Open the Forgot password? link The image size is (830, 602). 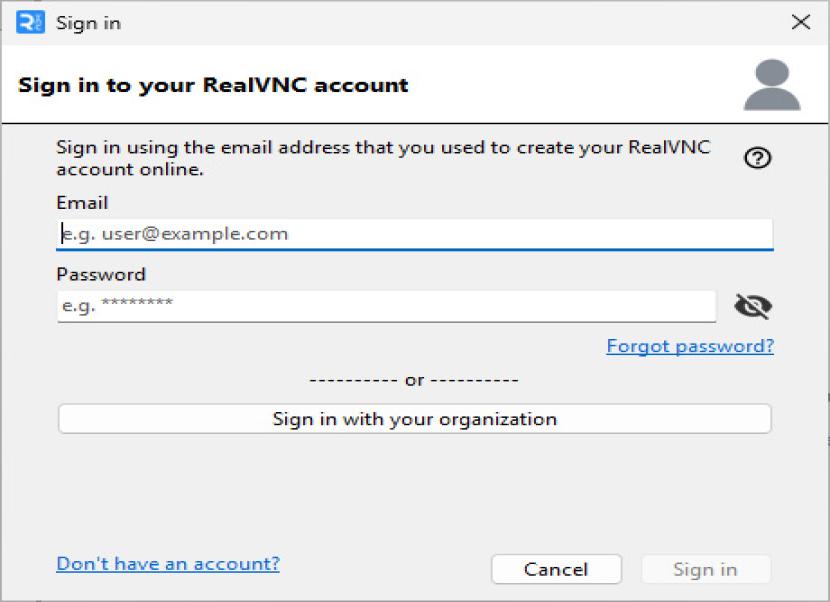689,346
